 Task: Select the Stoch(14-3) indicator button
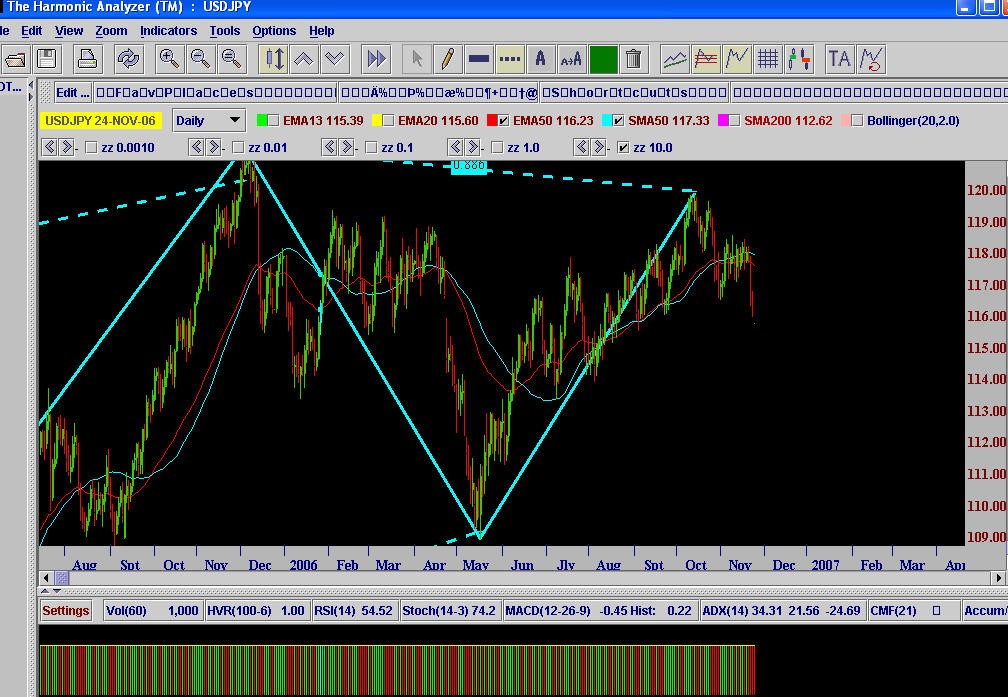(449, 611)
